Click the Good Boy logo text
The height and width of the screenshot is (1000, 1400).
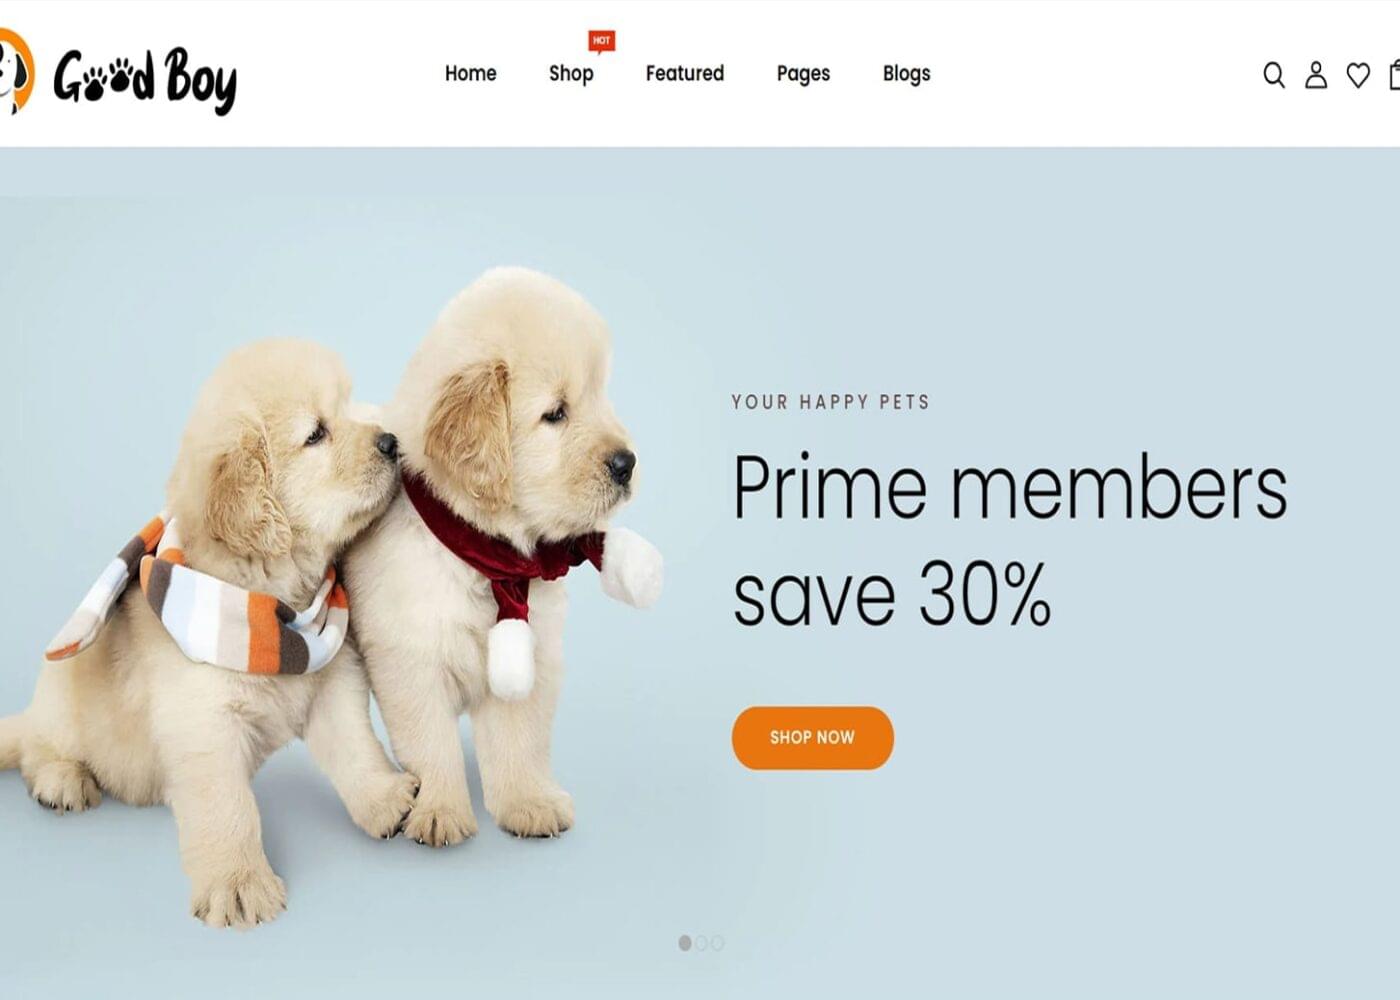coord(145,78)
